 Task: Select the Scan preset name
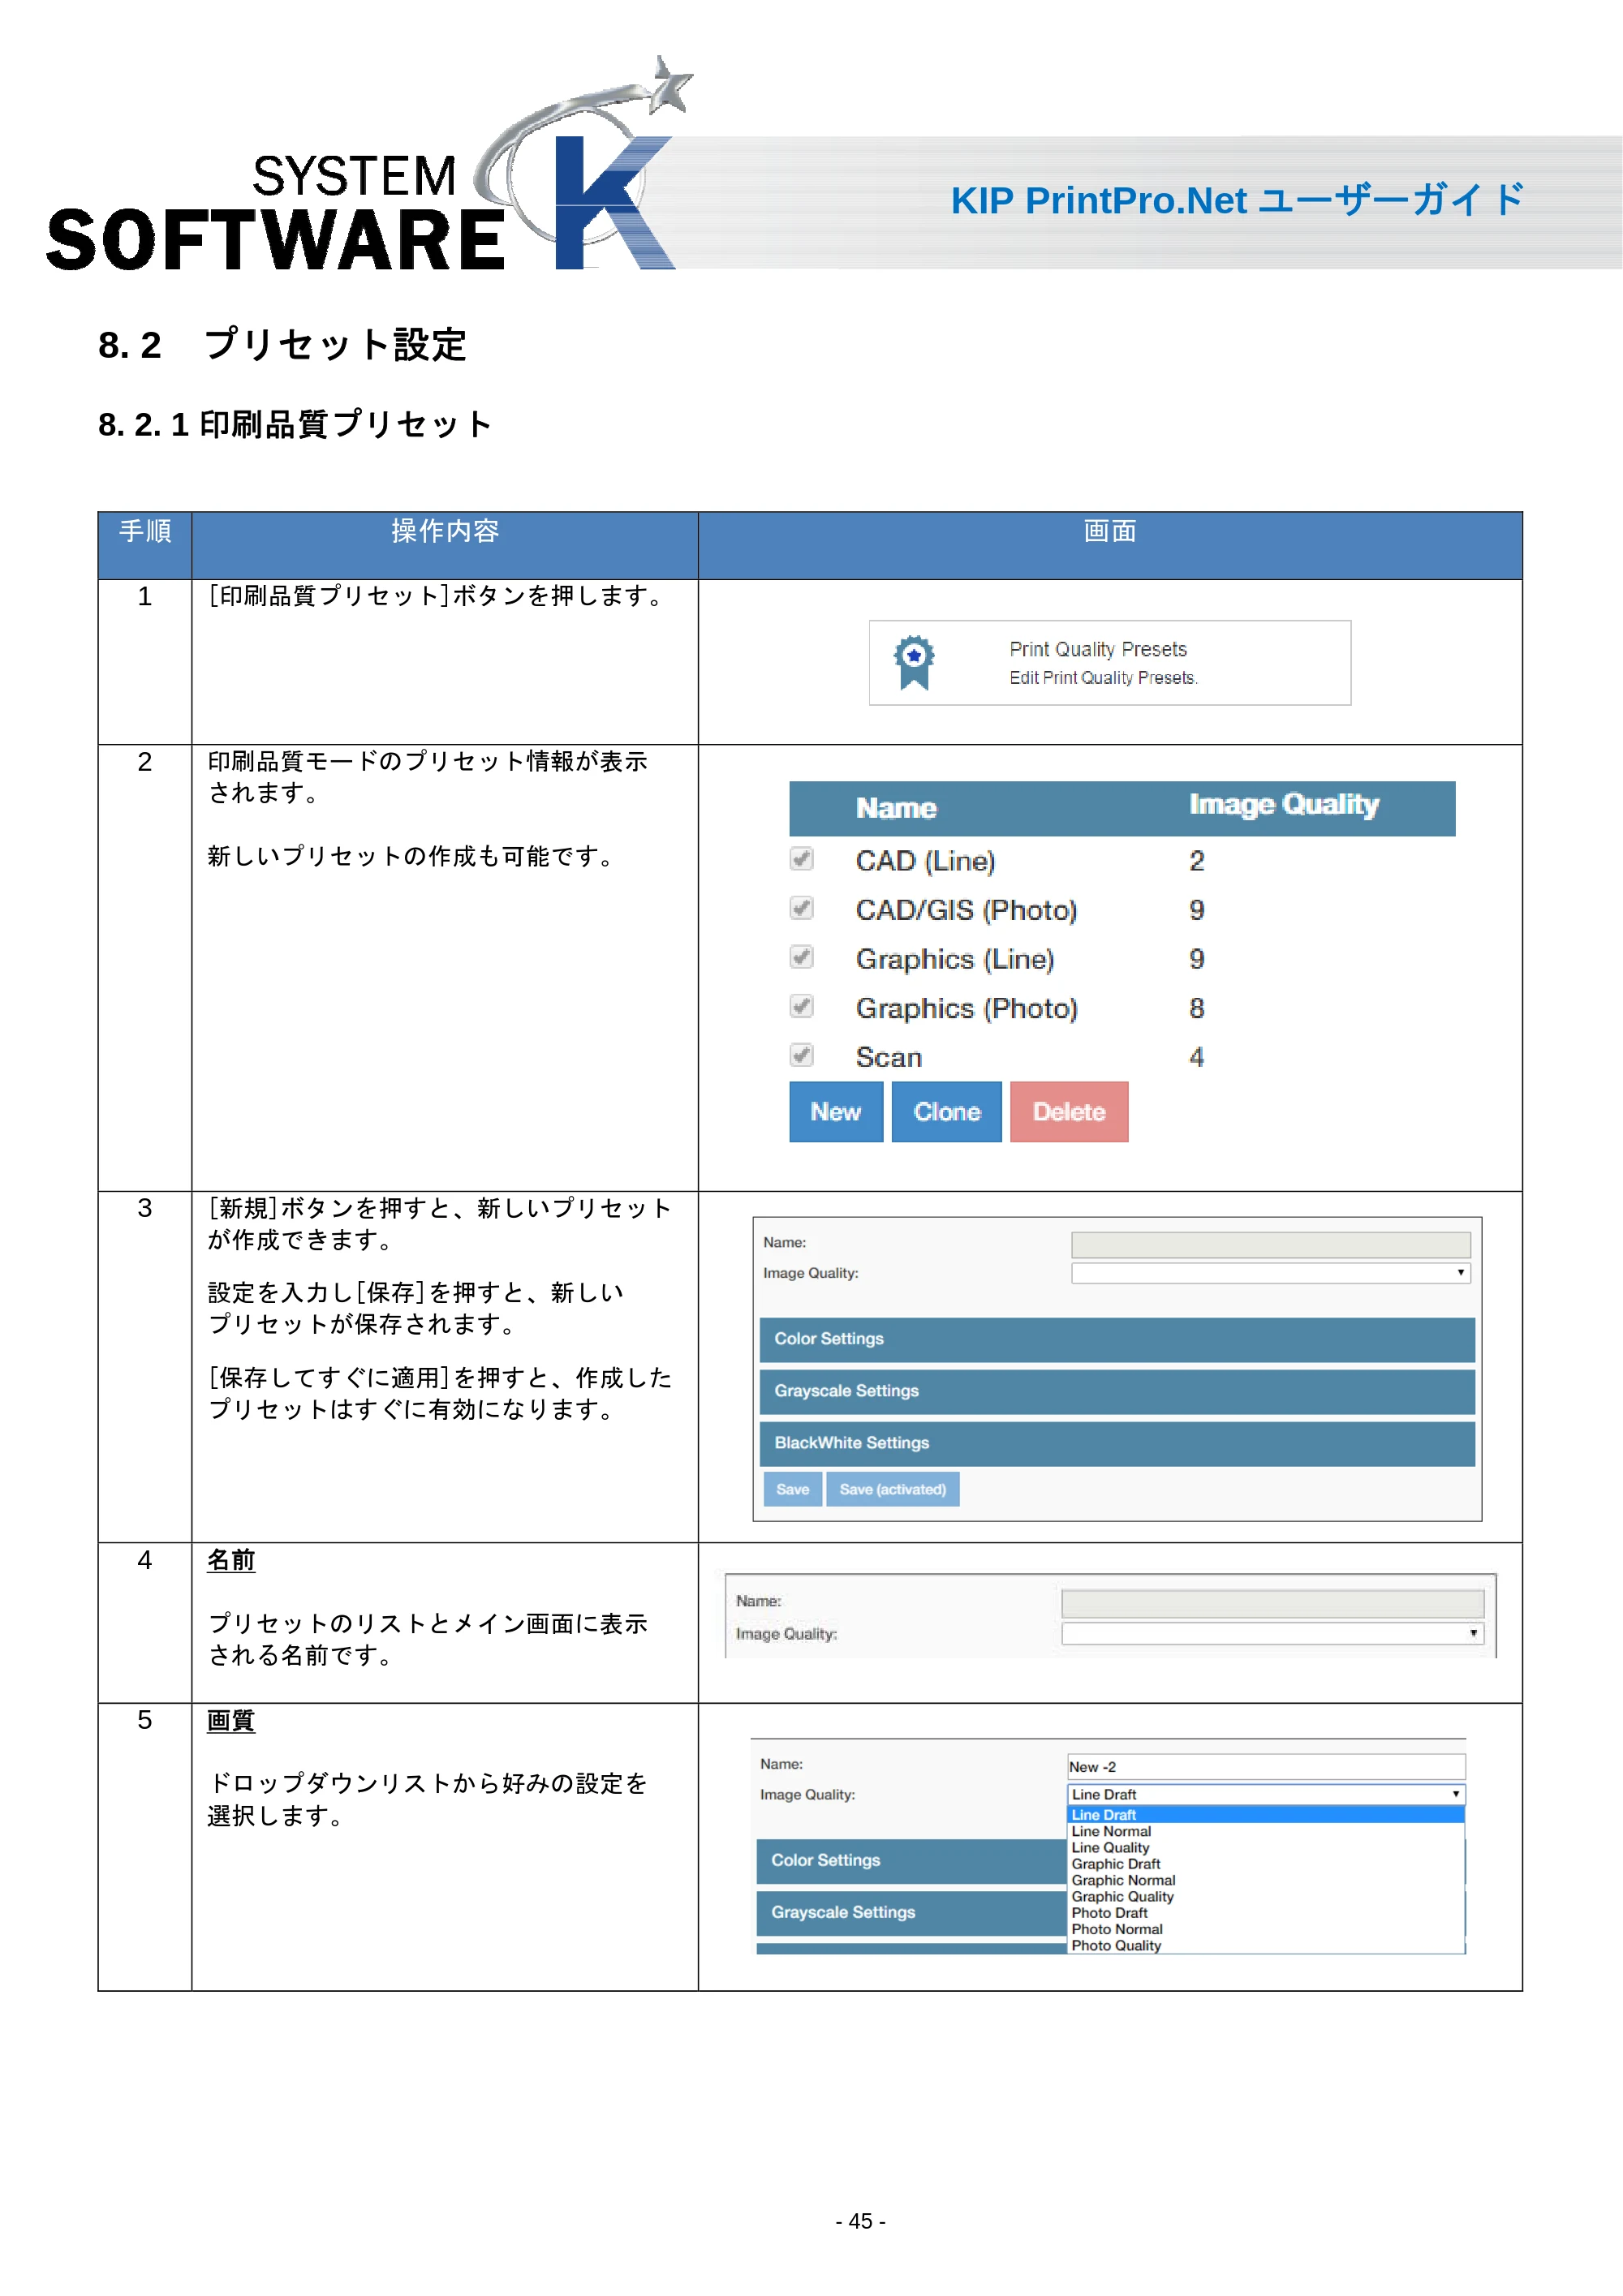tap(888, 1057)
